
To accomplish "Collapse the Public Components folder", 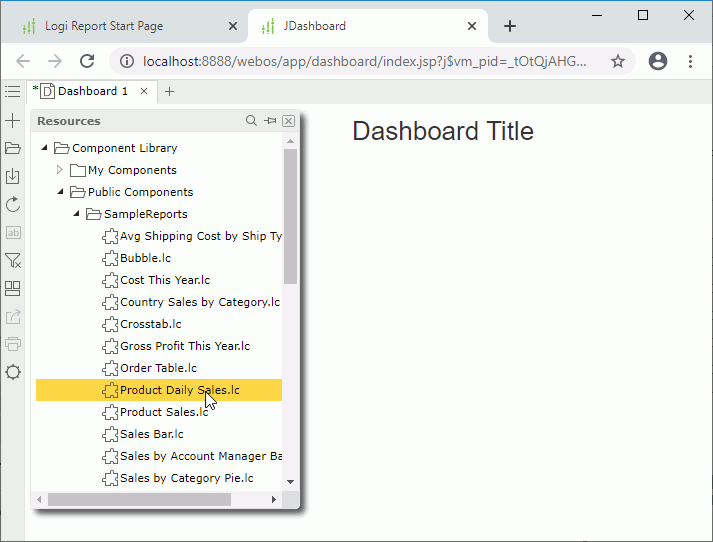I will pos(60,192).
